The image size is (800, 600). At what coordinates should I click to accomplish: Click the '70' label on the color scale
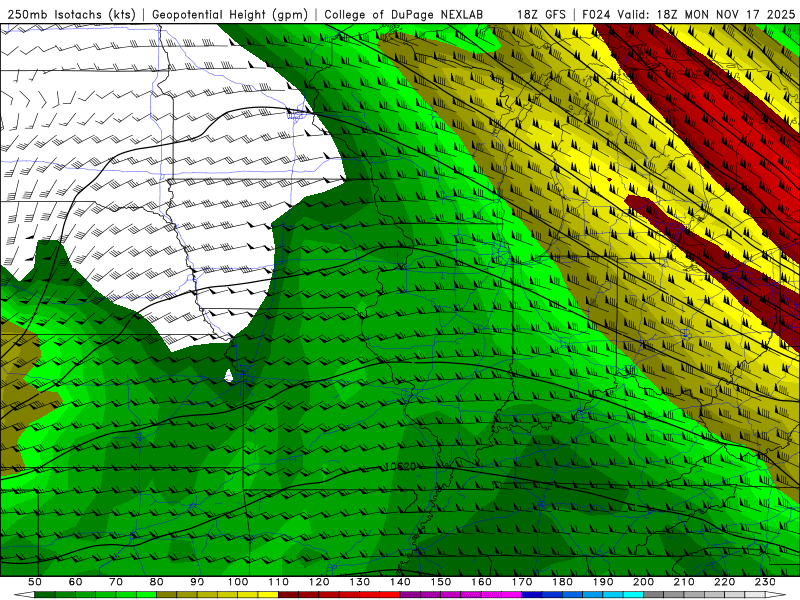coord(116,582)
